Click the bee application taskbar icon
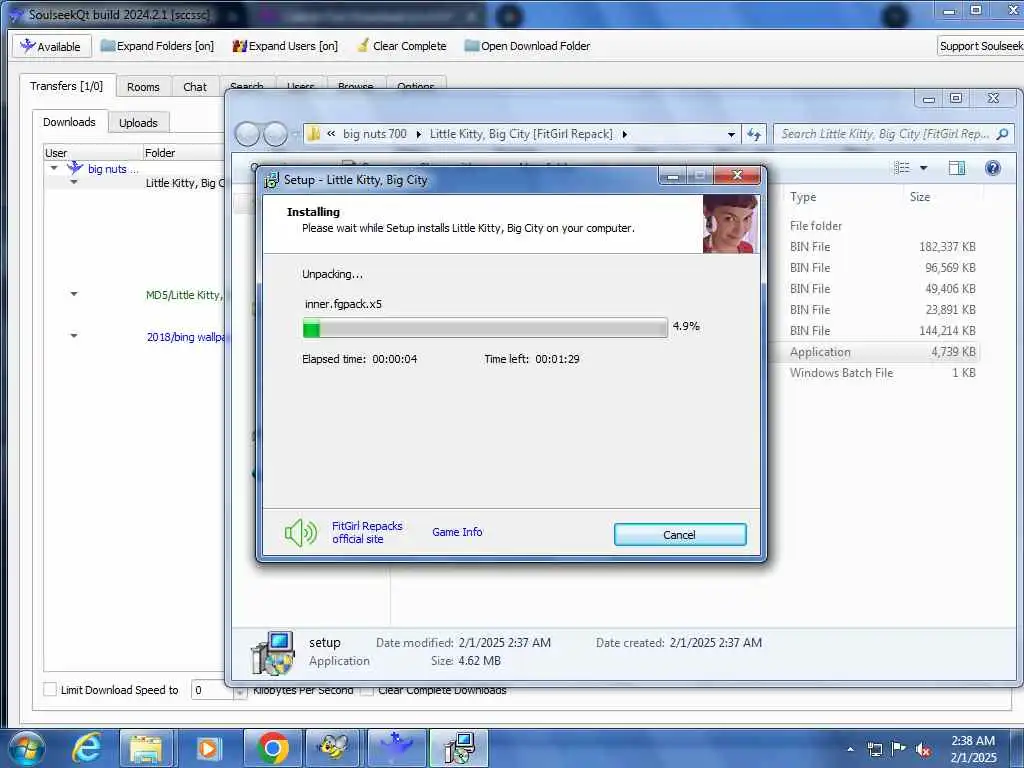 coord(333,748)
